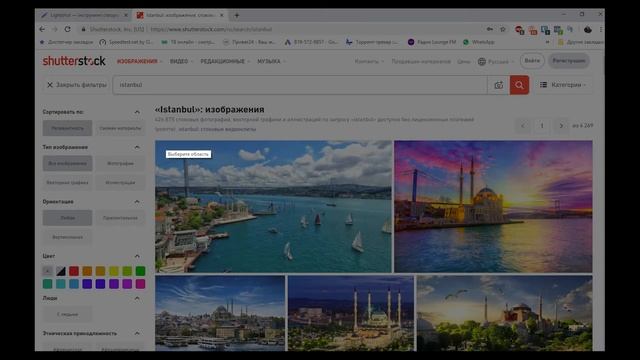The width and height of the screenshot is (640, 360).
Task: Open search-by-image camera icon
Action: (498, 85)
